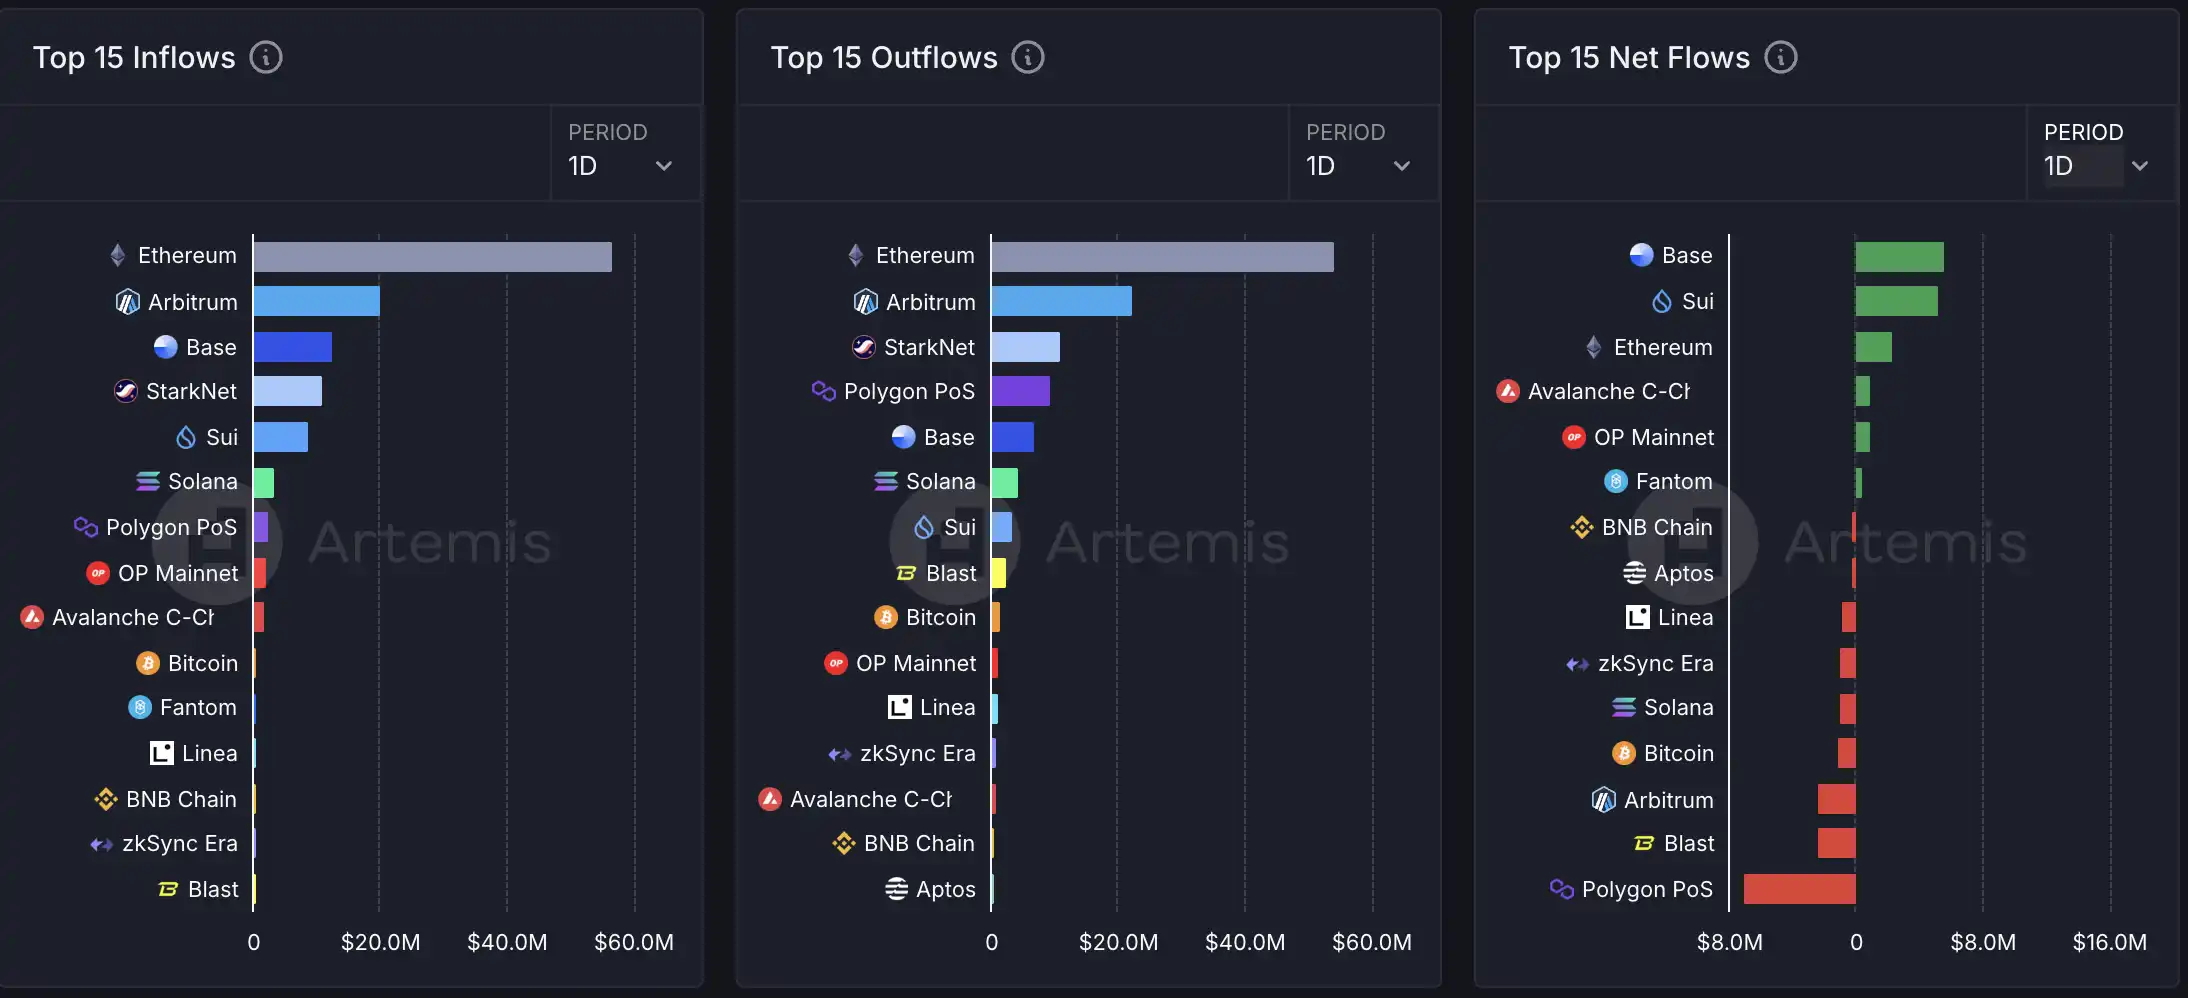Click the Arbitrum logo in the Outflows chart

coord(865,301)
